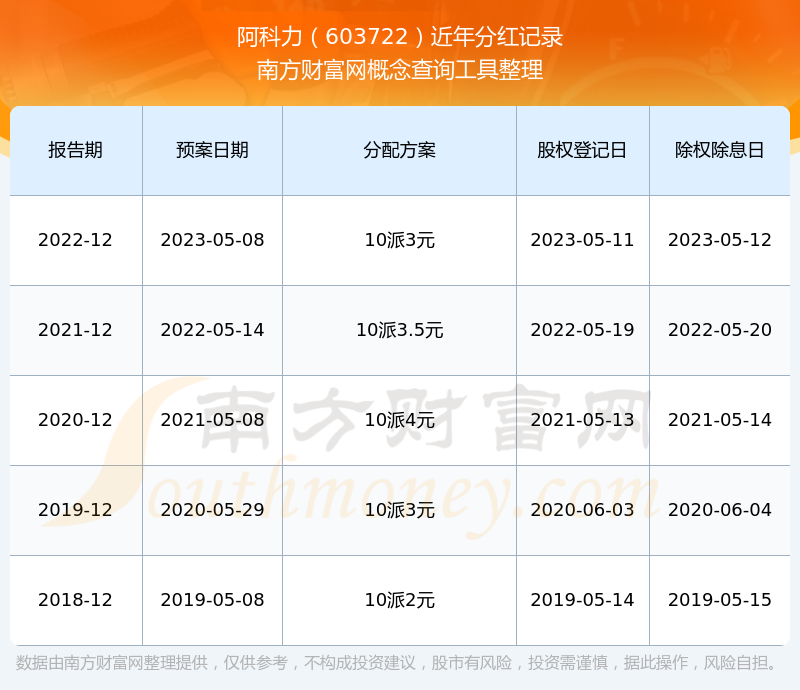800x690 pixels.
Task: Select the 预案日期 column header
Action: 212,150
